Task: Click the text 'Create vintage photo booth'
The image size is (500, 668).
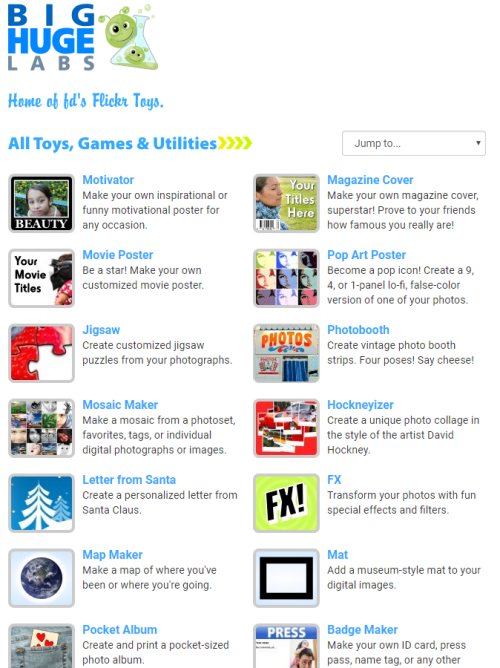Action: coord(391,345)
